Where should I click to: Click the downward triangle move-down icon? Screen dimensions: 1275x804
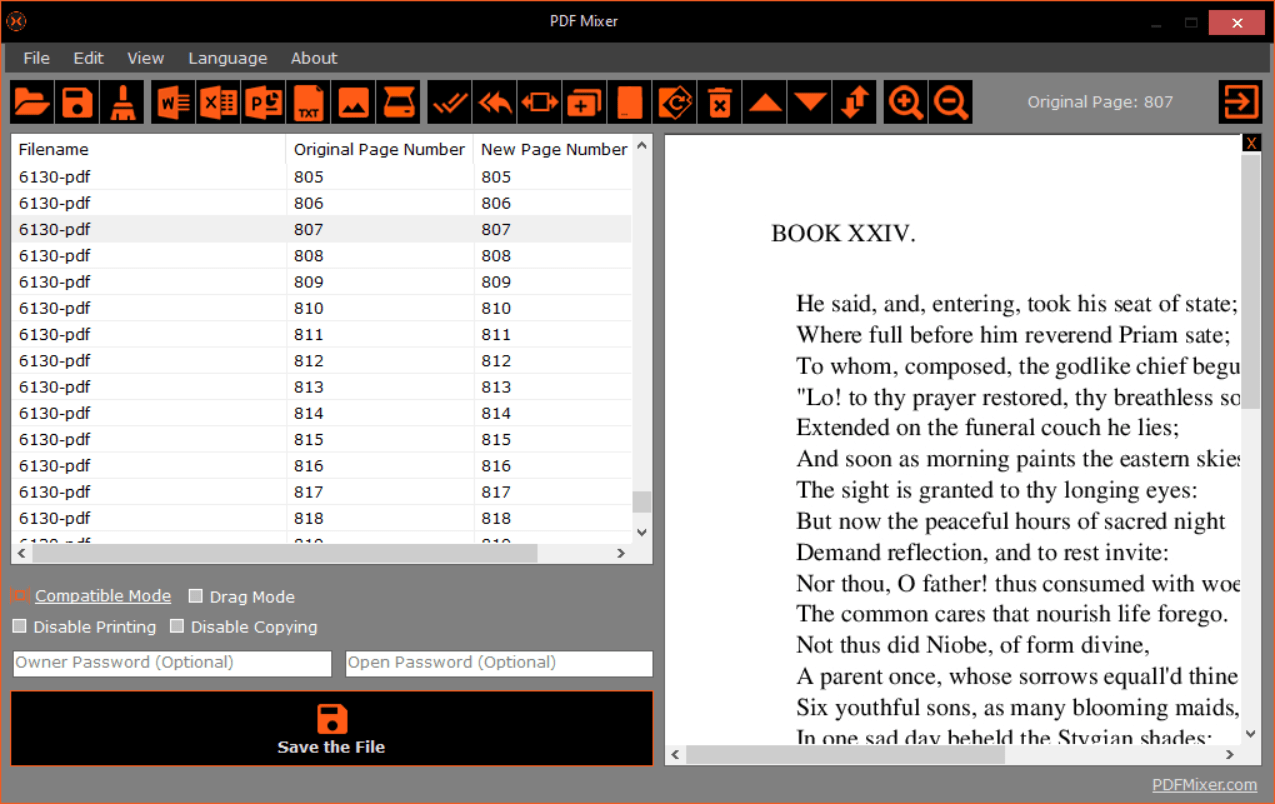810,102
